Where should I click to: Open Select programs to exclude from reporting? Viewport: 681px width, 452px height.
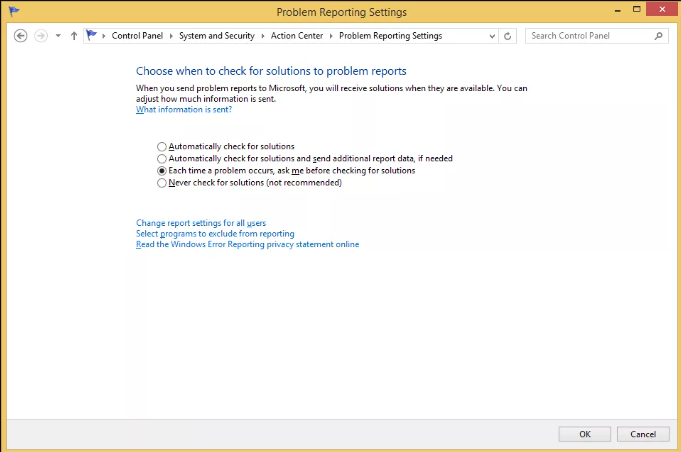click(x=215, y=234)
